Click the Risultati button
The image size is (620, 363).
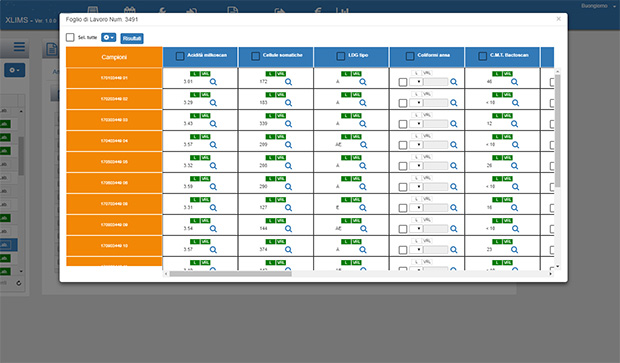point(132,38)
